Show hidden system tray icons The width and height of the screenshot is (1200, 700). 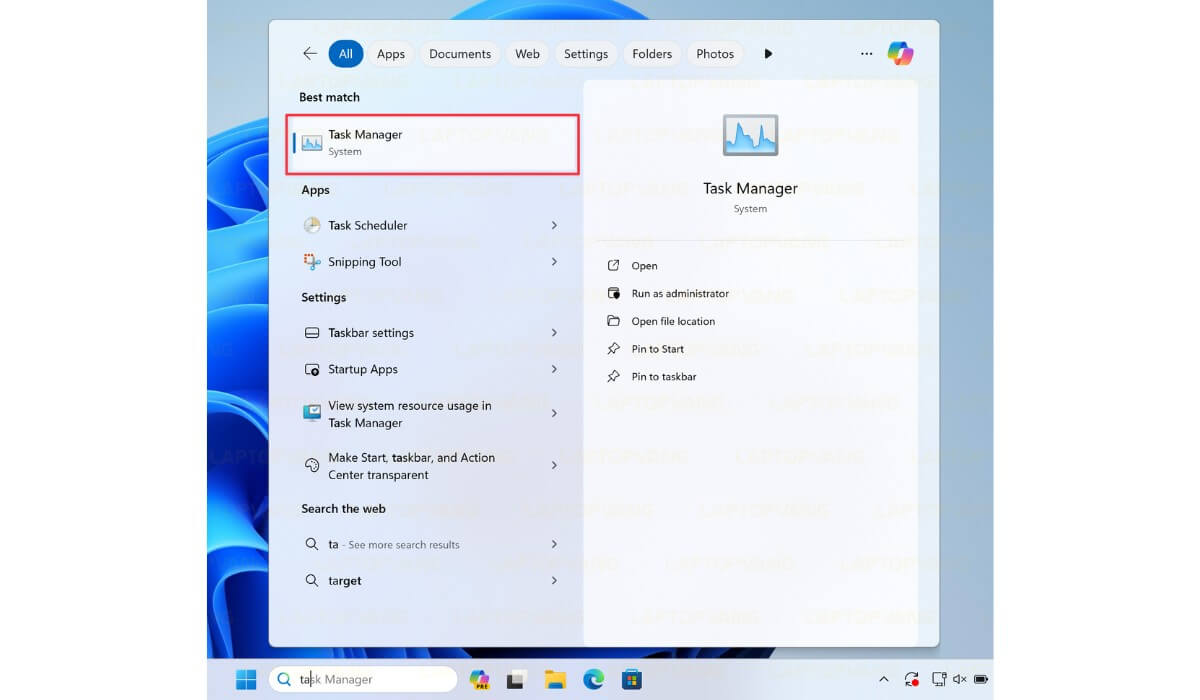[883, 680]
